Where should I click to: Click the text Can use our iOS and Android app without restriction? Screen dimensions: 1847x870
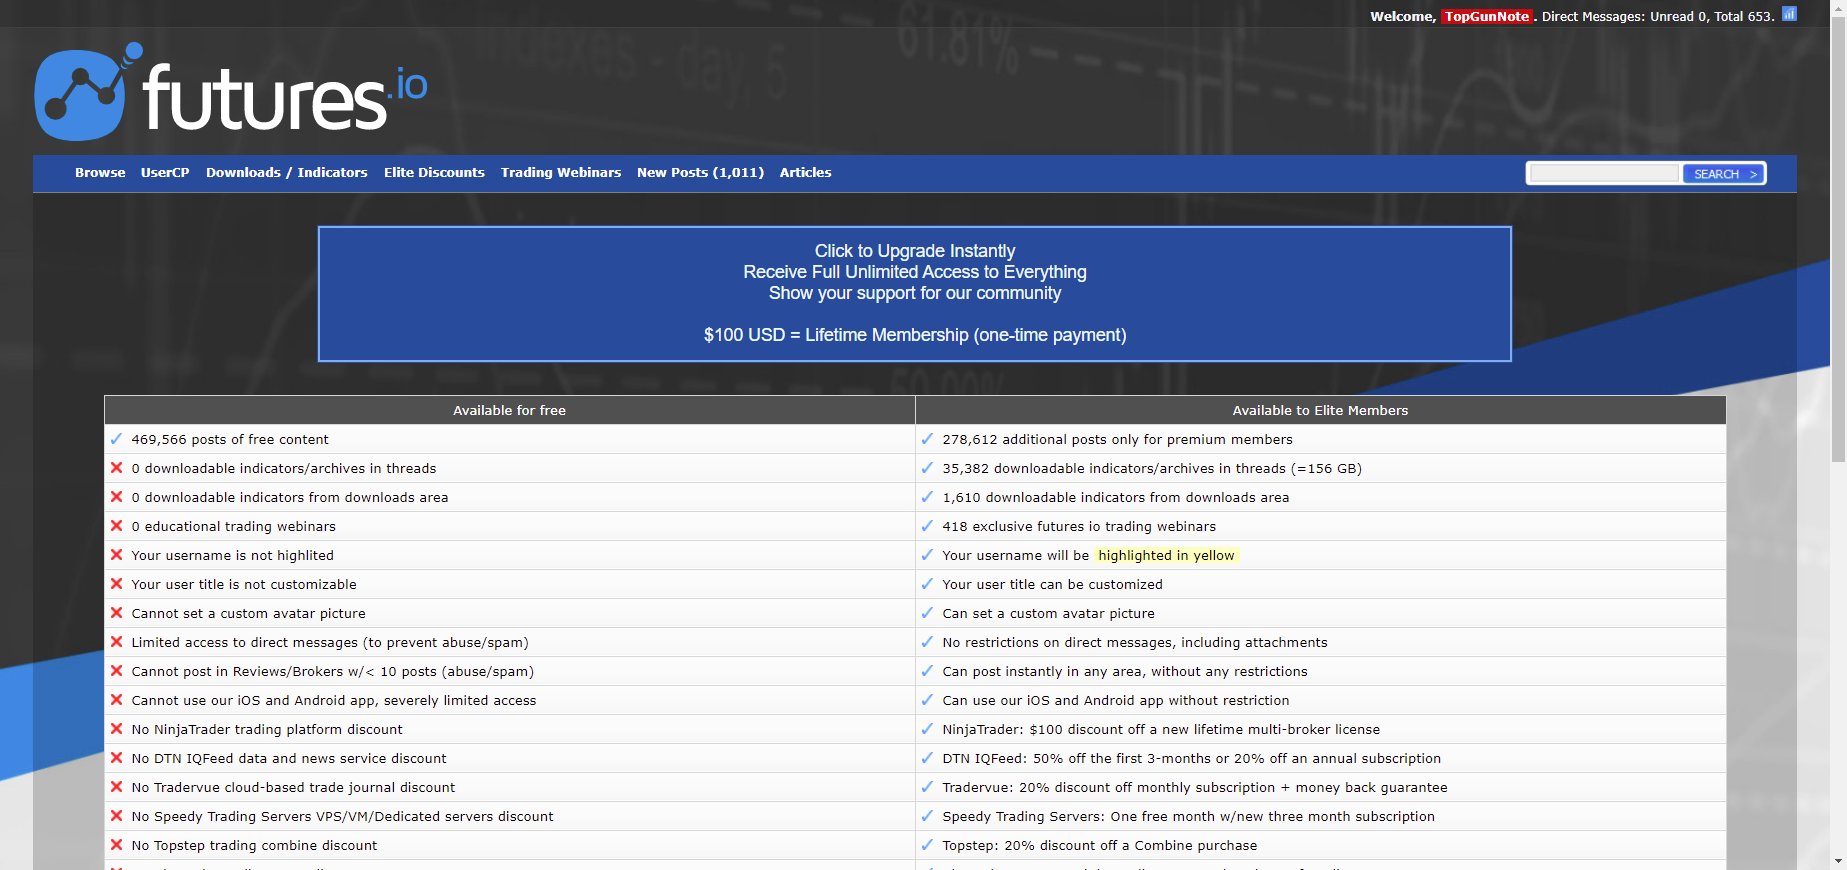[1116, 700]
